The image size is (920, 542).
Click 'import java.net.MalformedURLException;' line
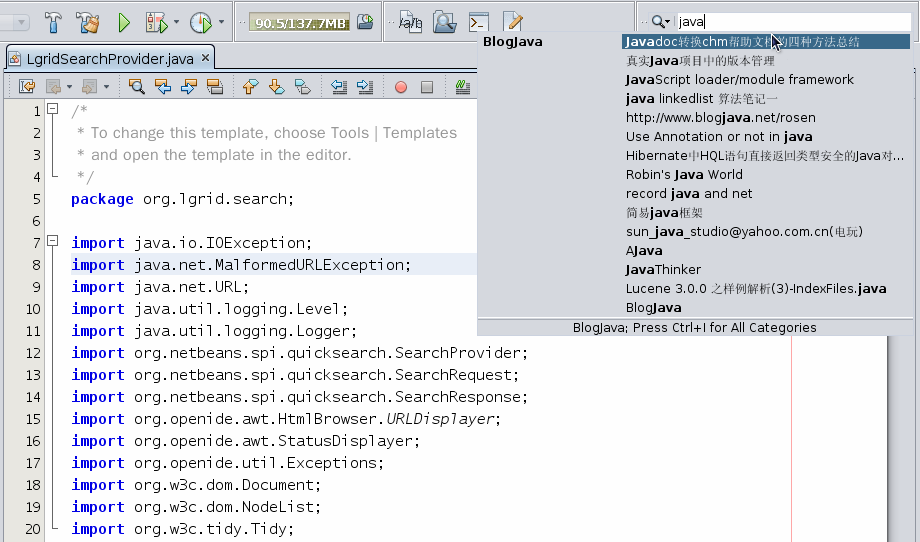click(x=241, y=265)
